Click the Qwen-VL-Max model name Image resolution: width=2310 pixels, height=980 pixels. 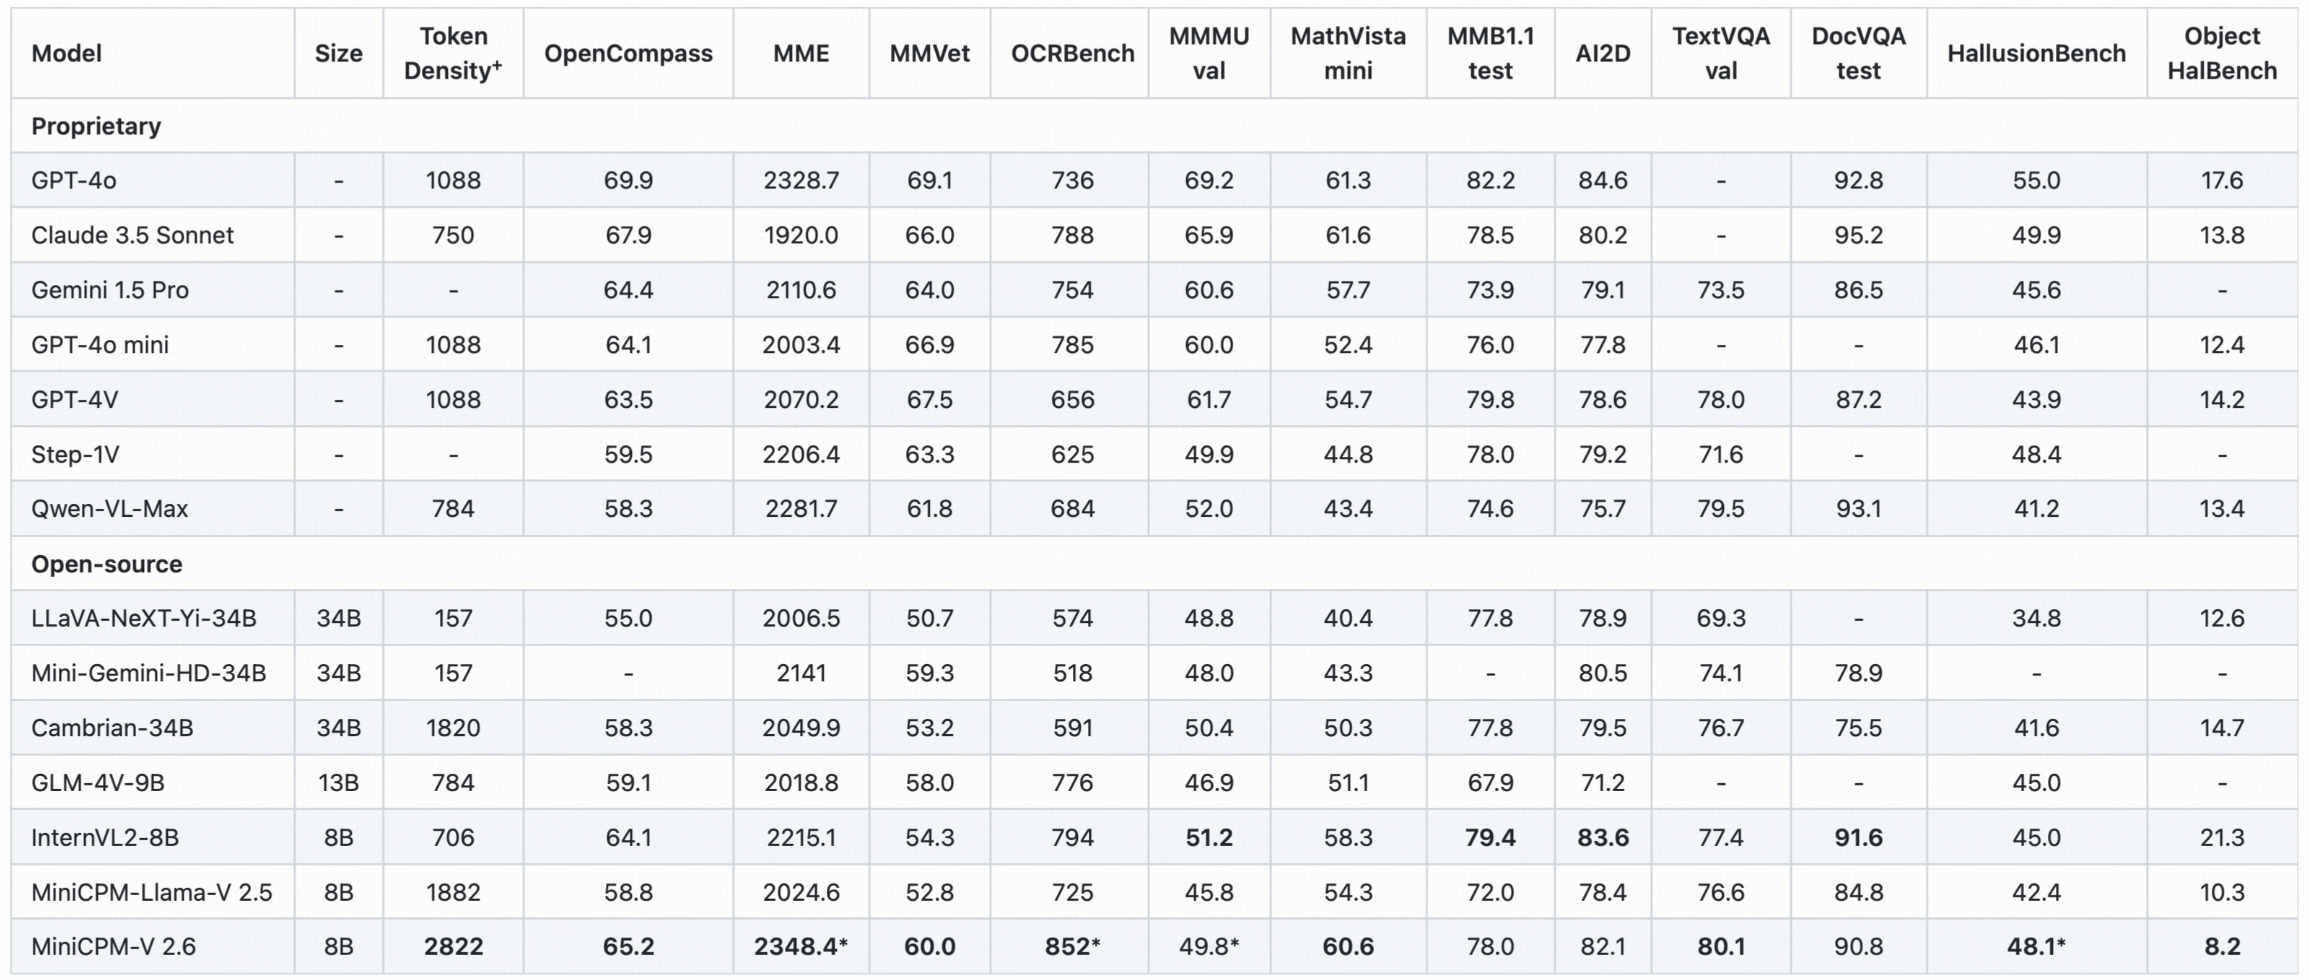coord(110,509)
